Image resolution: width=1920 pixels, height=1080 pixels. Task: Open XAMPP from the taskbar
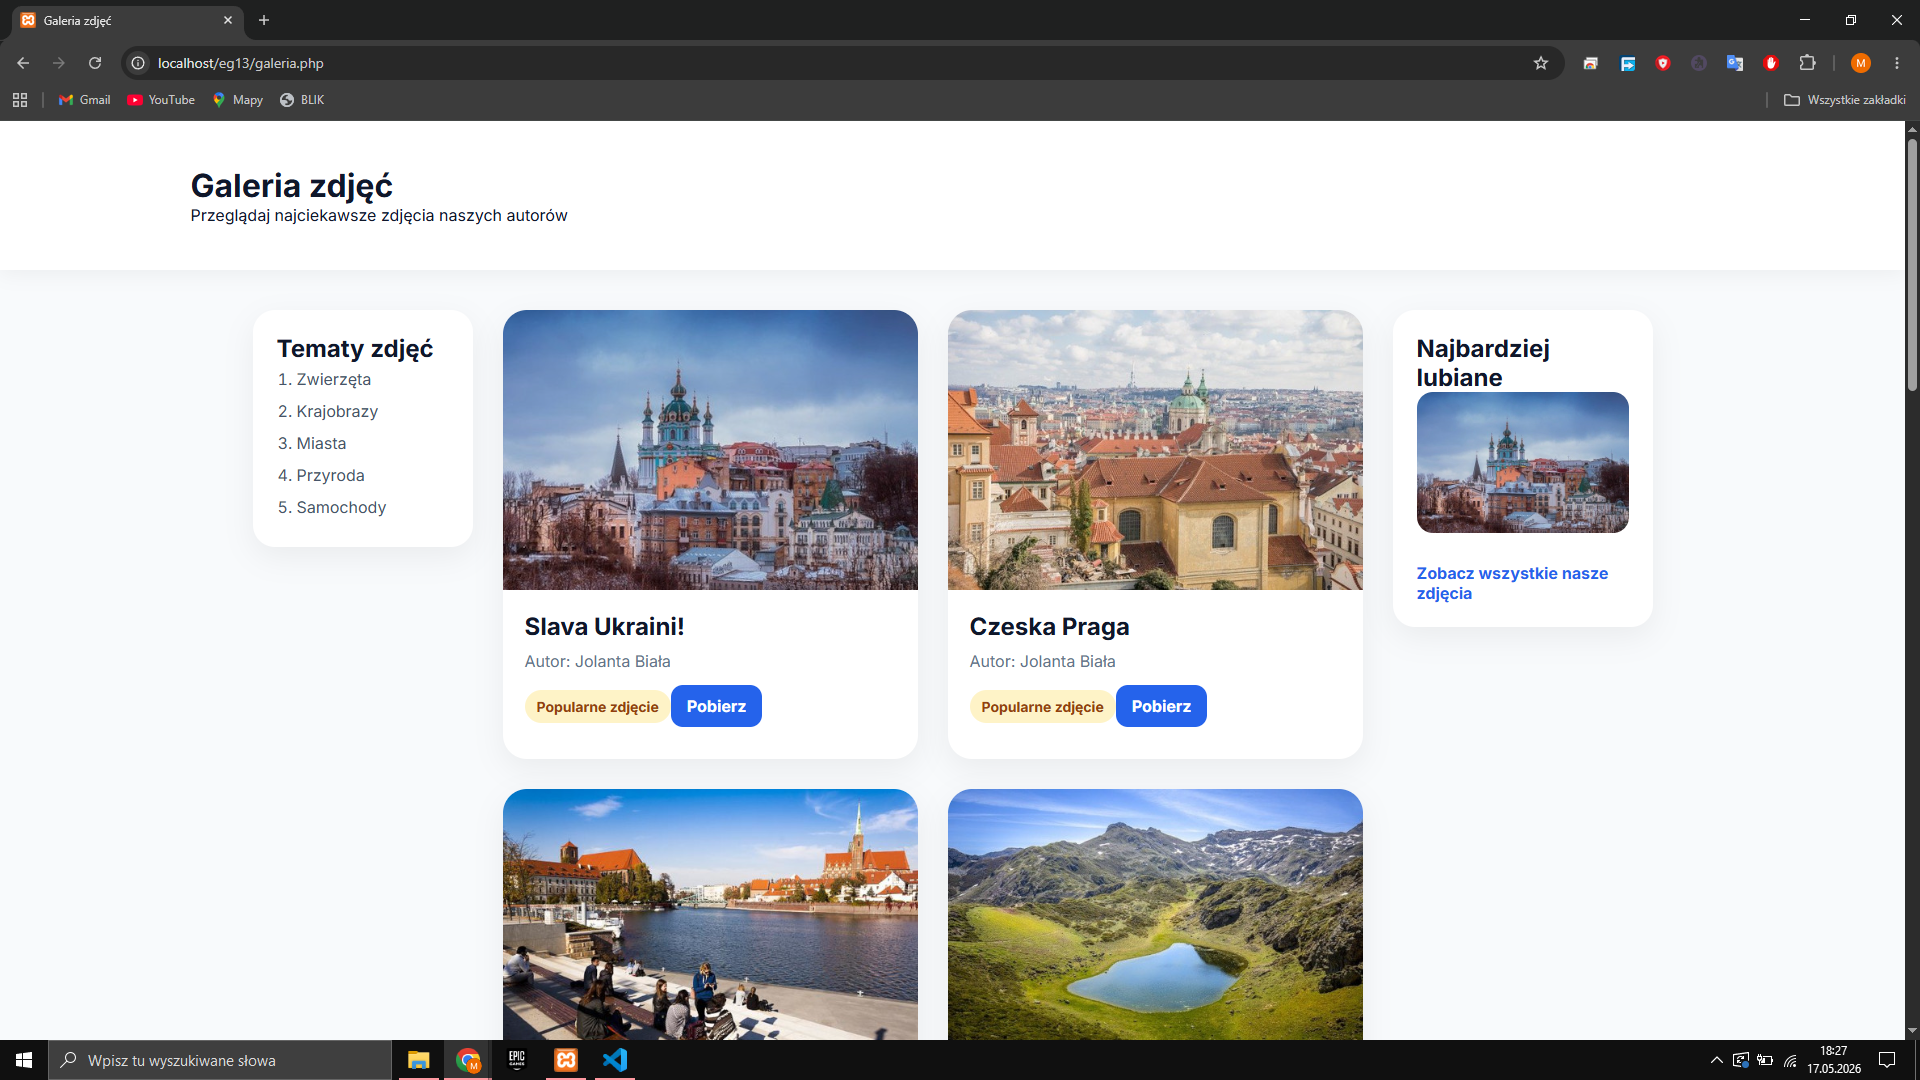(566, 1060)
